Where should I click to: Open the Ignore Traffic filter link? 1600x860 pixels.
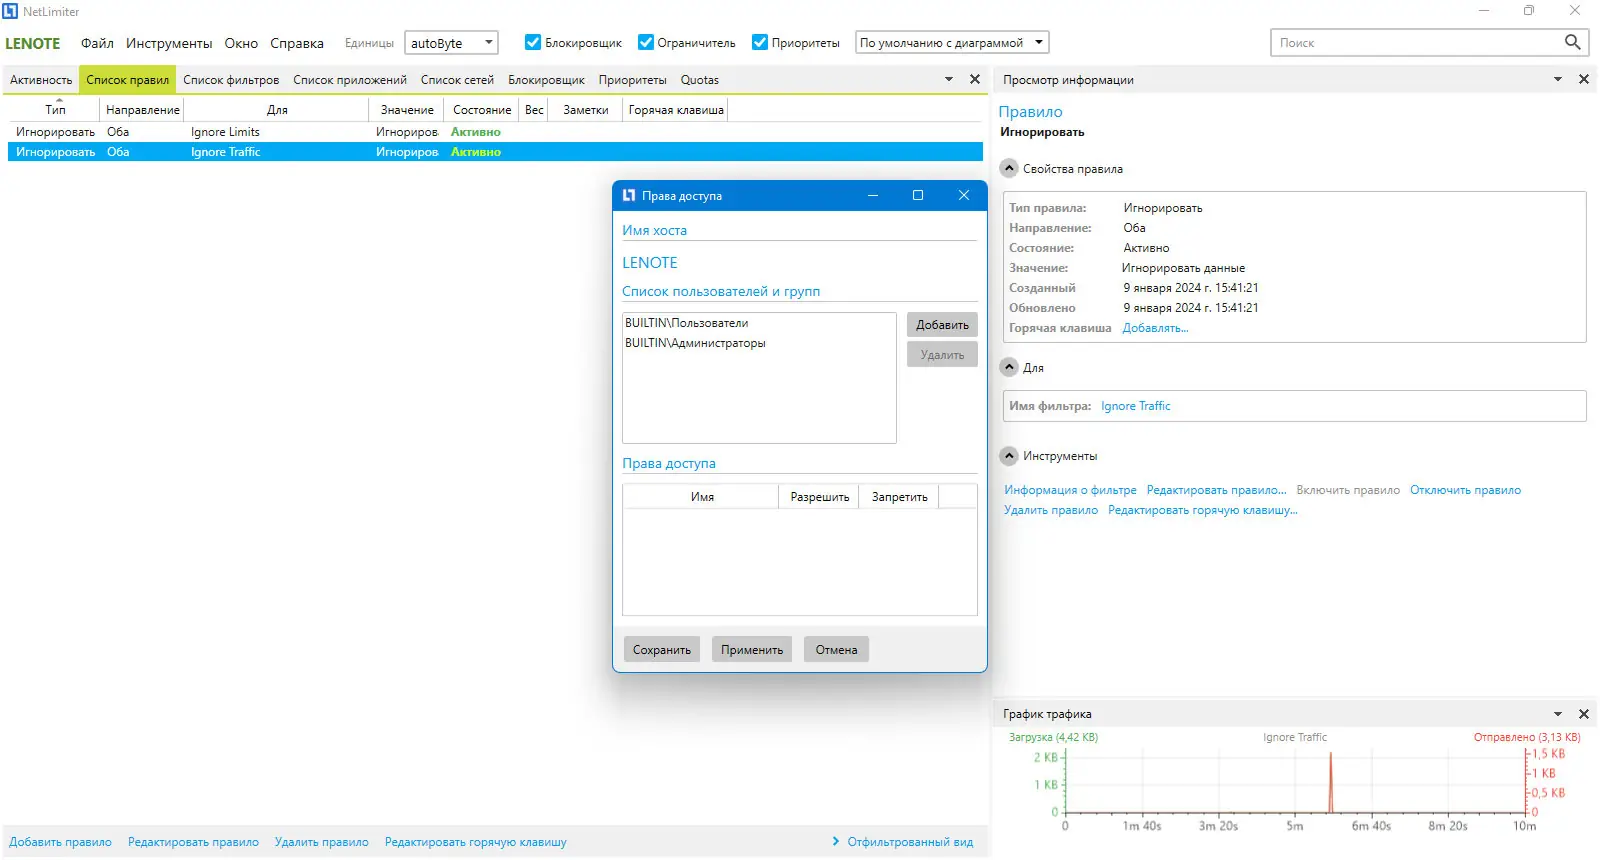coord(1135,406)
